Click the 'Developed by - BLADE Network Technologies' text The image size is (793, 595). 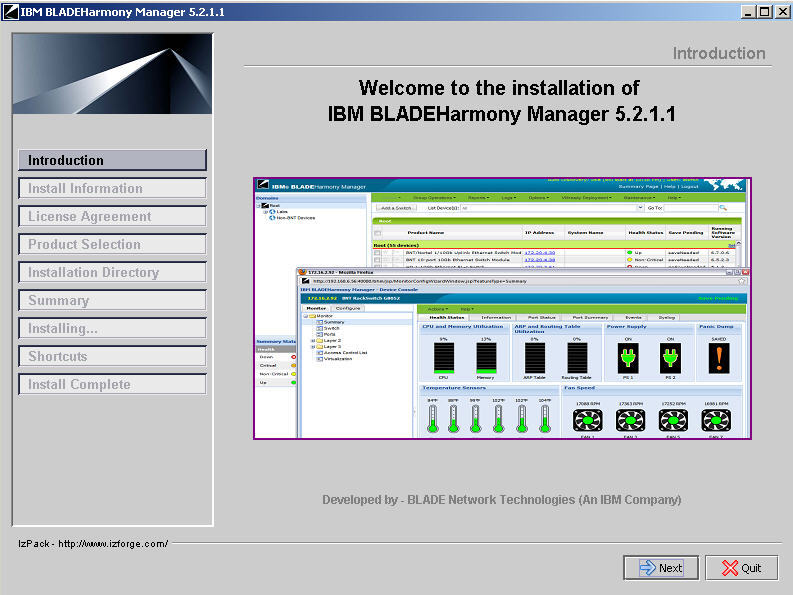pyautogui.click(x=502, y=500)
